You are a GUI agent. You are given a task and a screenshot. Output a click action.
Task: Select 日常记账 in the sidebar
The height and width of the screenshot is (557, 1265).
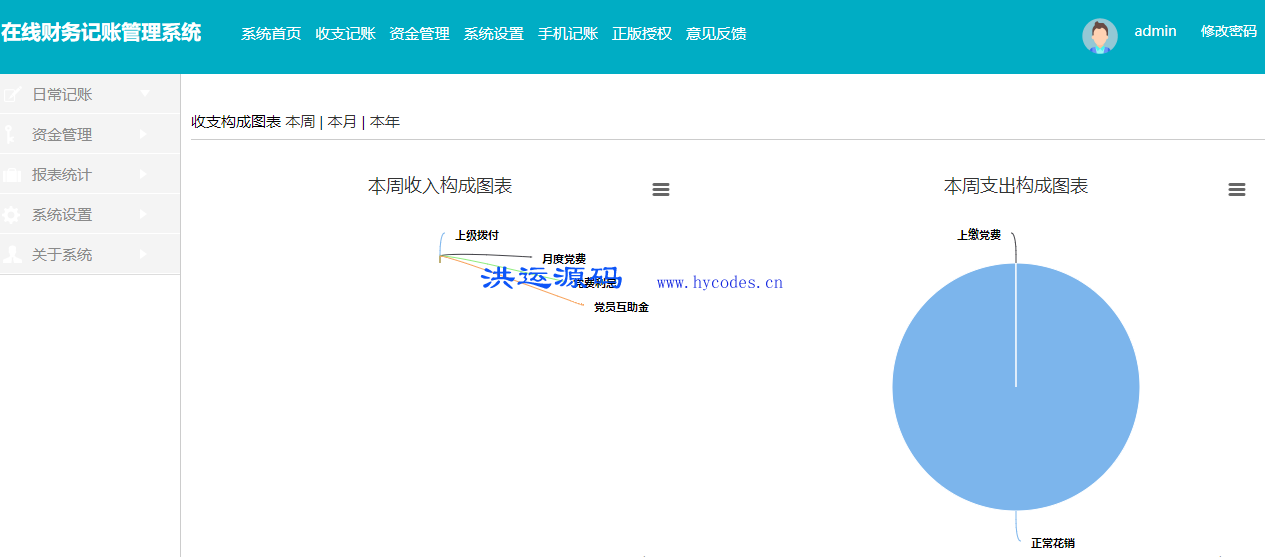tap(62, 95)
